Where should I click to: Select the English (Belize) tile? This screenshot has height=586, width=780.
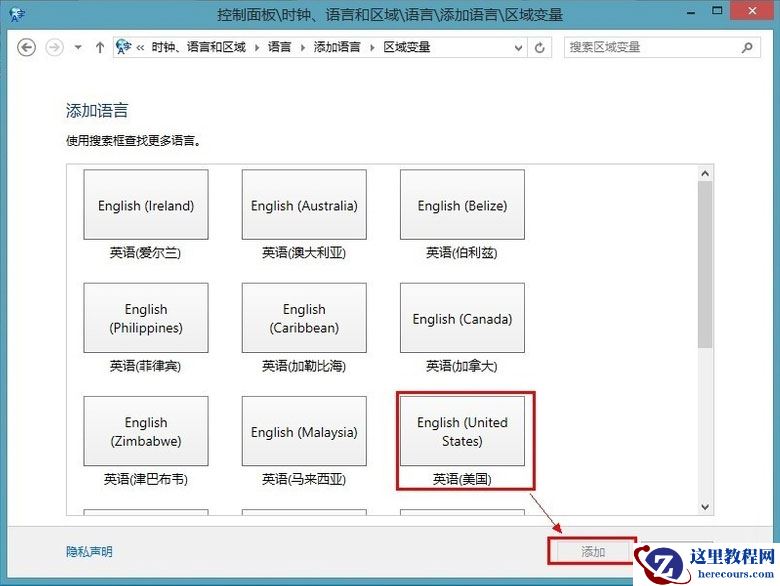[x=462, y=204]
